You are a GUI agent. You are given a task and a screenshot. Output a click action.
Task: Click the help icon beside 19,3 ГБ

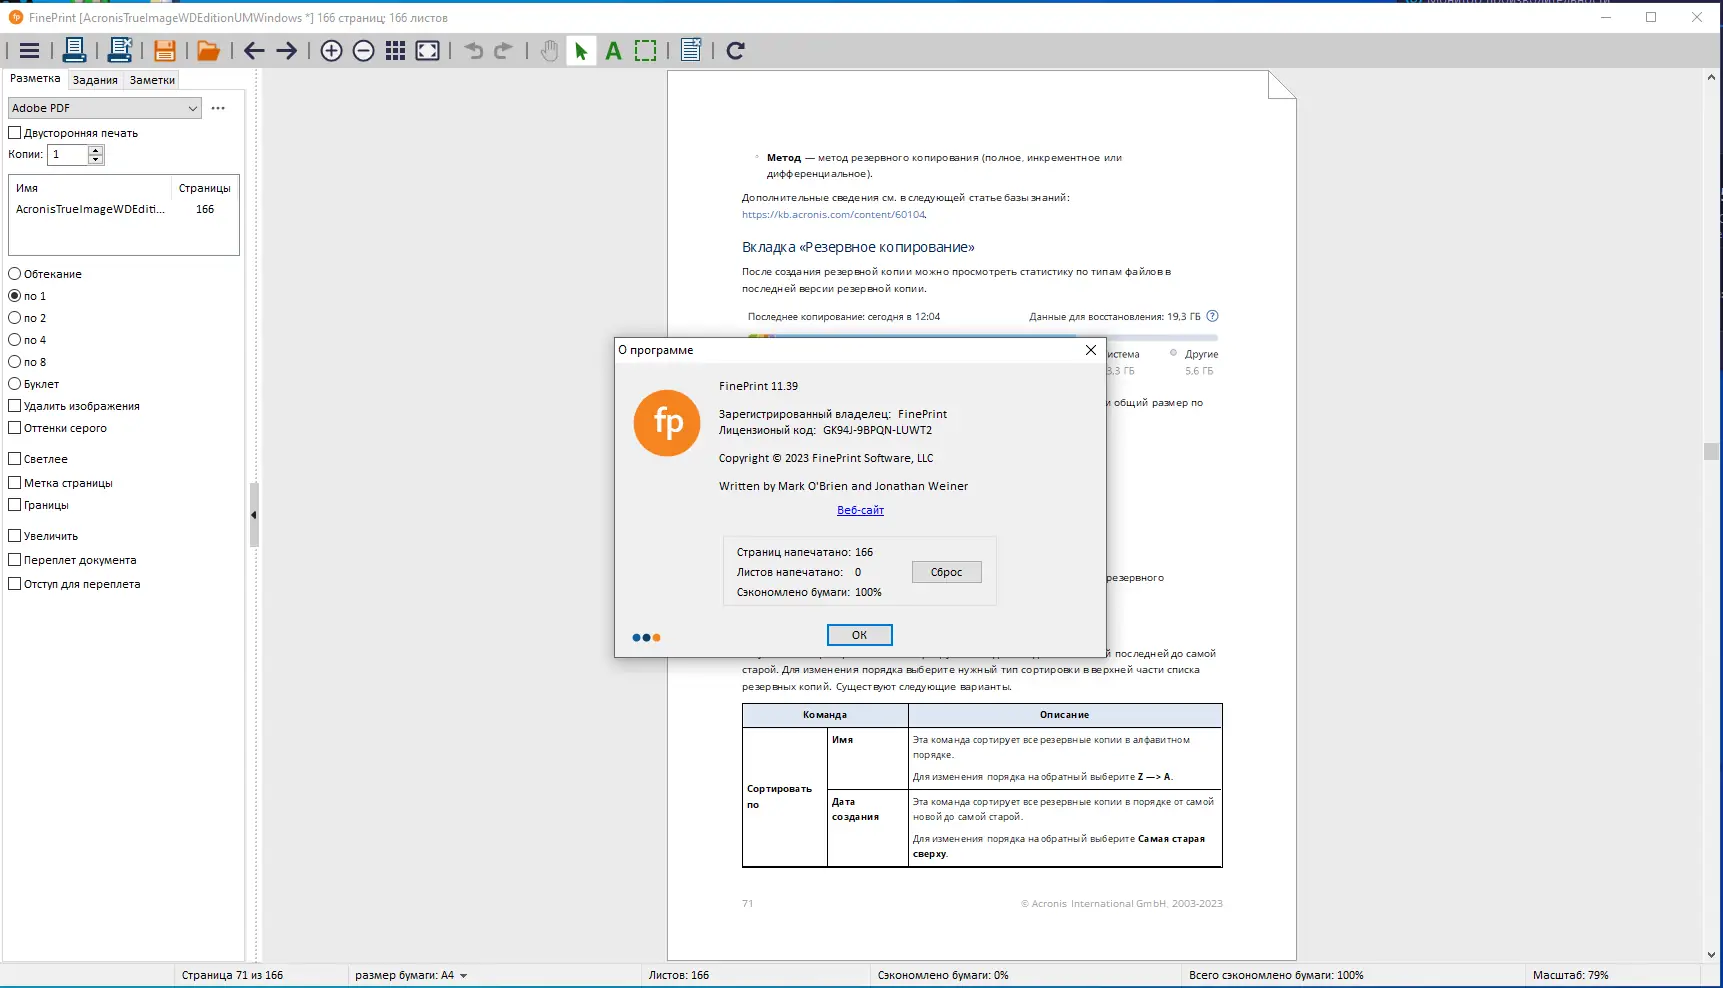(x=1213, y=316)
